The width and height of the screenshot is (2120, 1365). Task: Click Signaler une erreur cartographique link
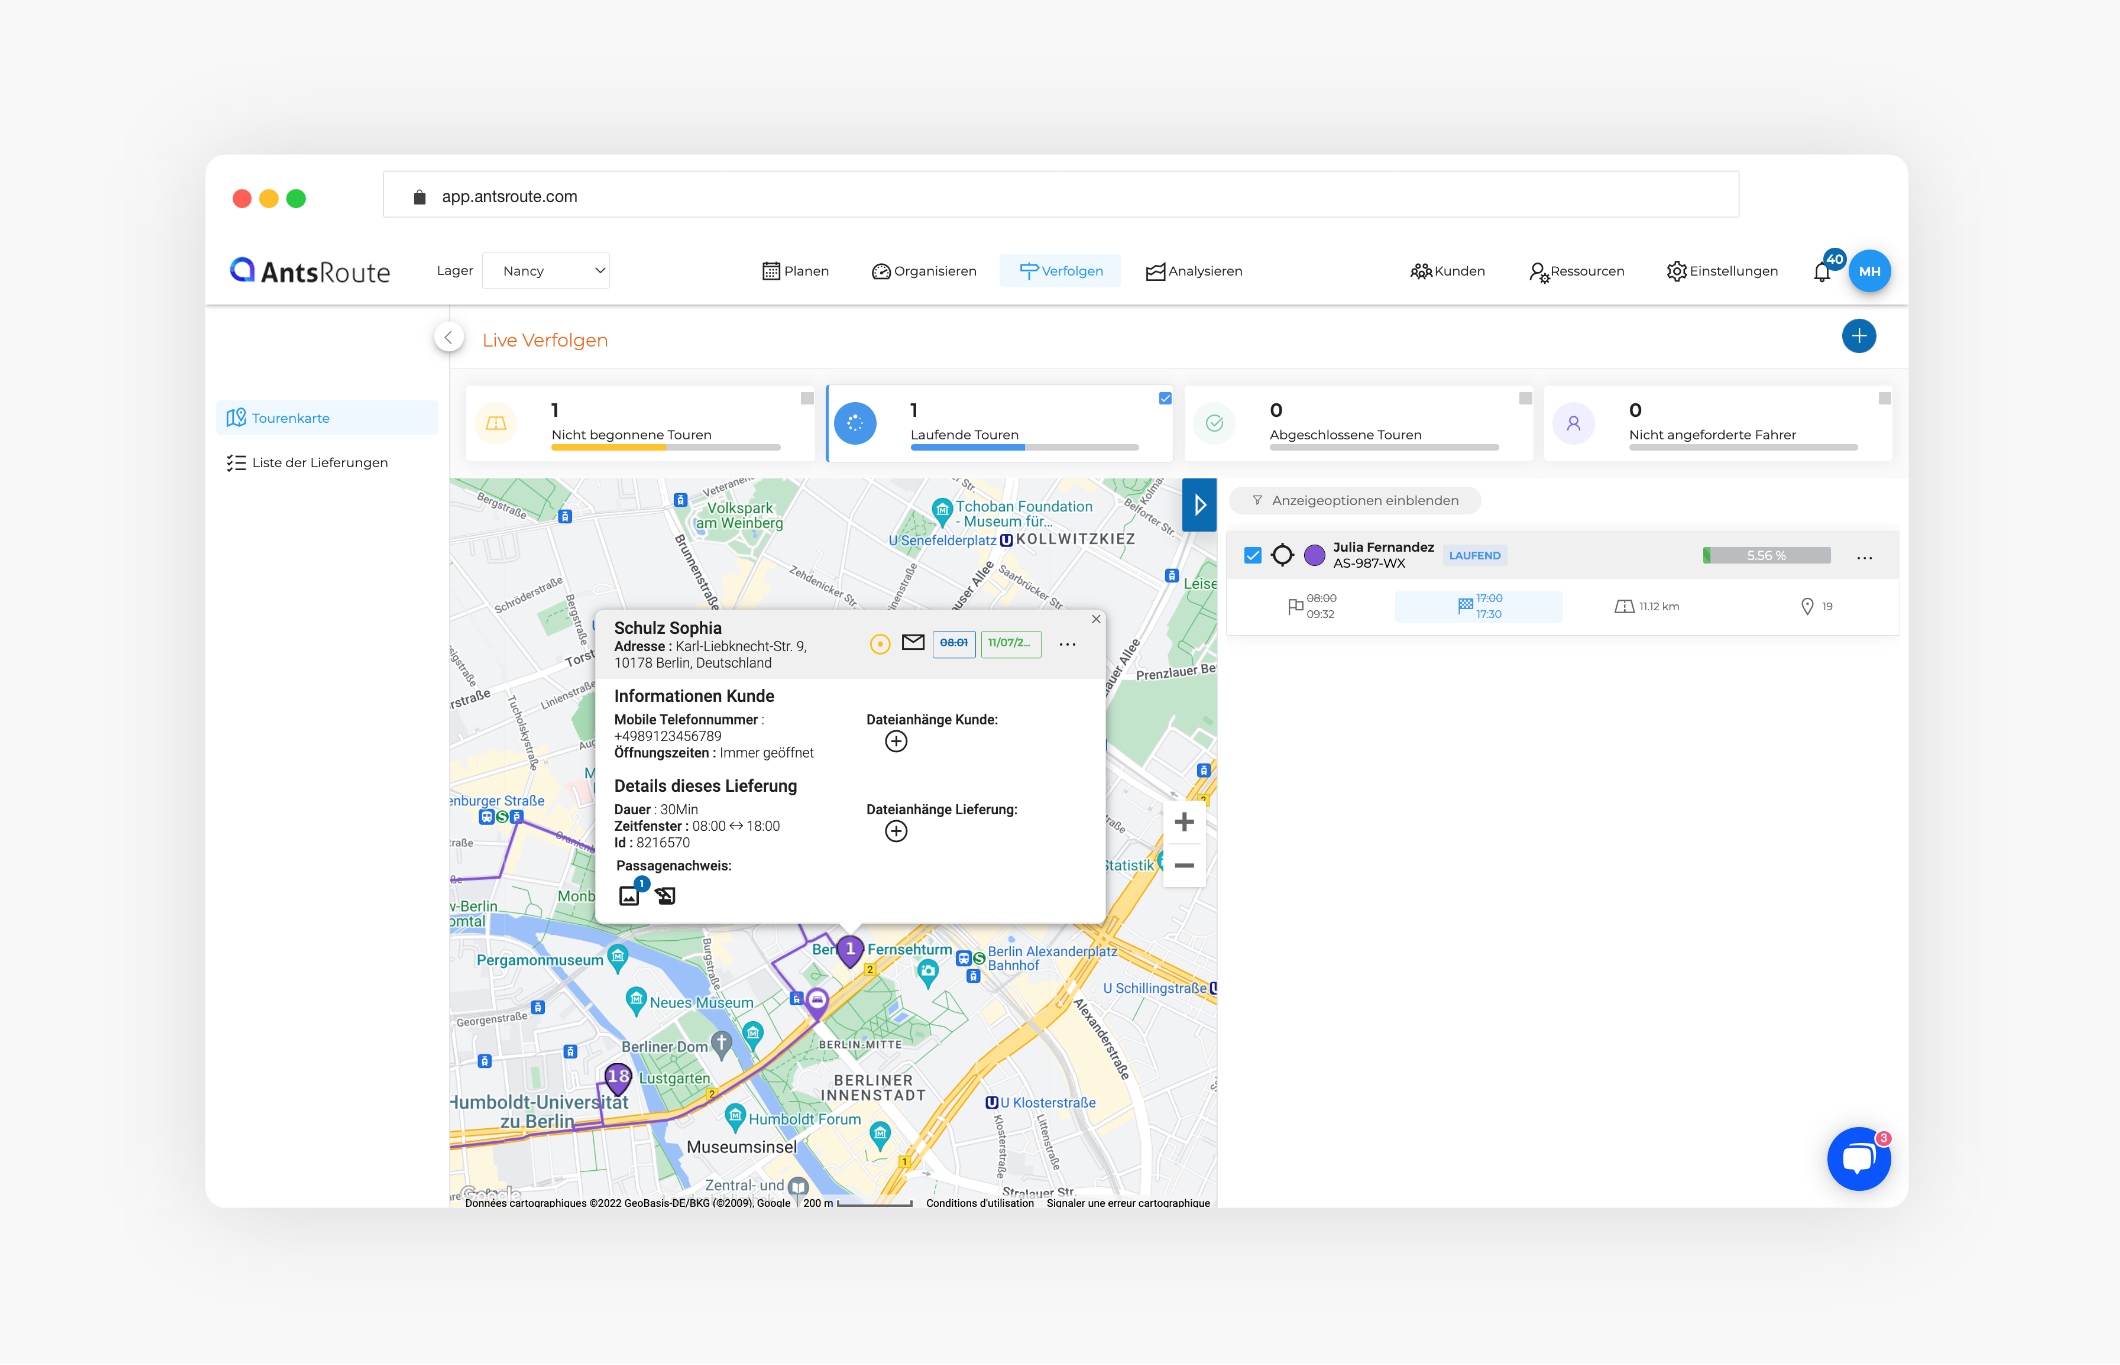[x=1128, y=1203]
